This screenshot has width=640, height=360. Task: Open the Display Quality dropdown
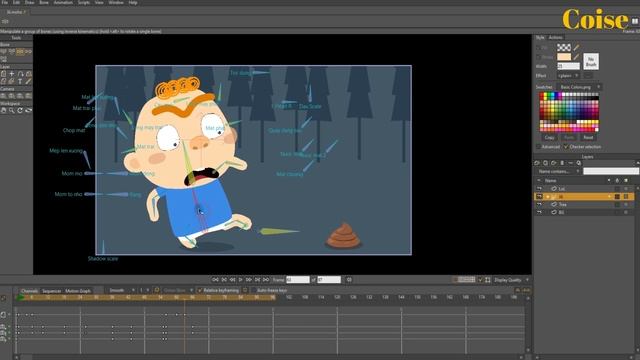point(512,280)
